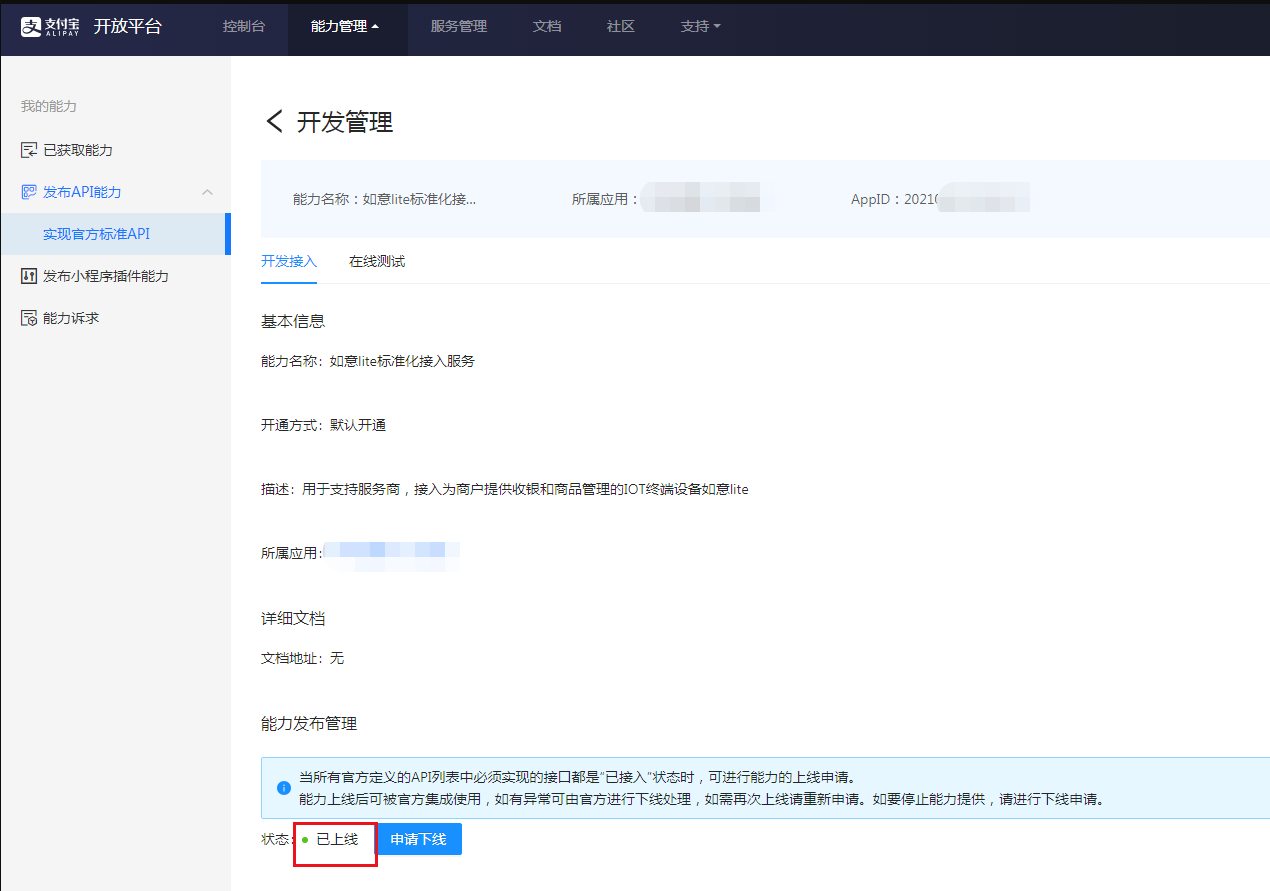Open 社区 in the top navigation
1270x891 pixels.
click(621, 27)
